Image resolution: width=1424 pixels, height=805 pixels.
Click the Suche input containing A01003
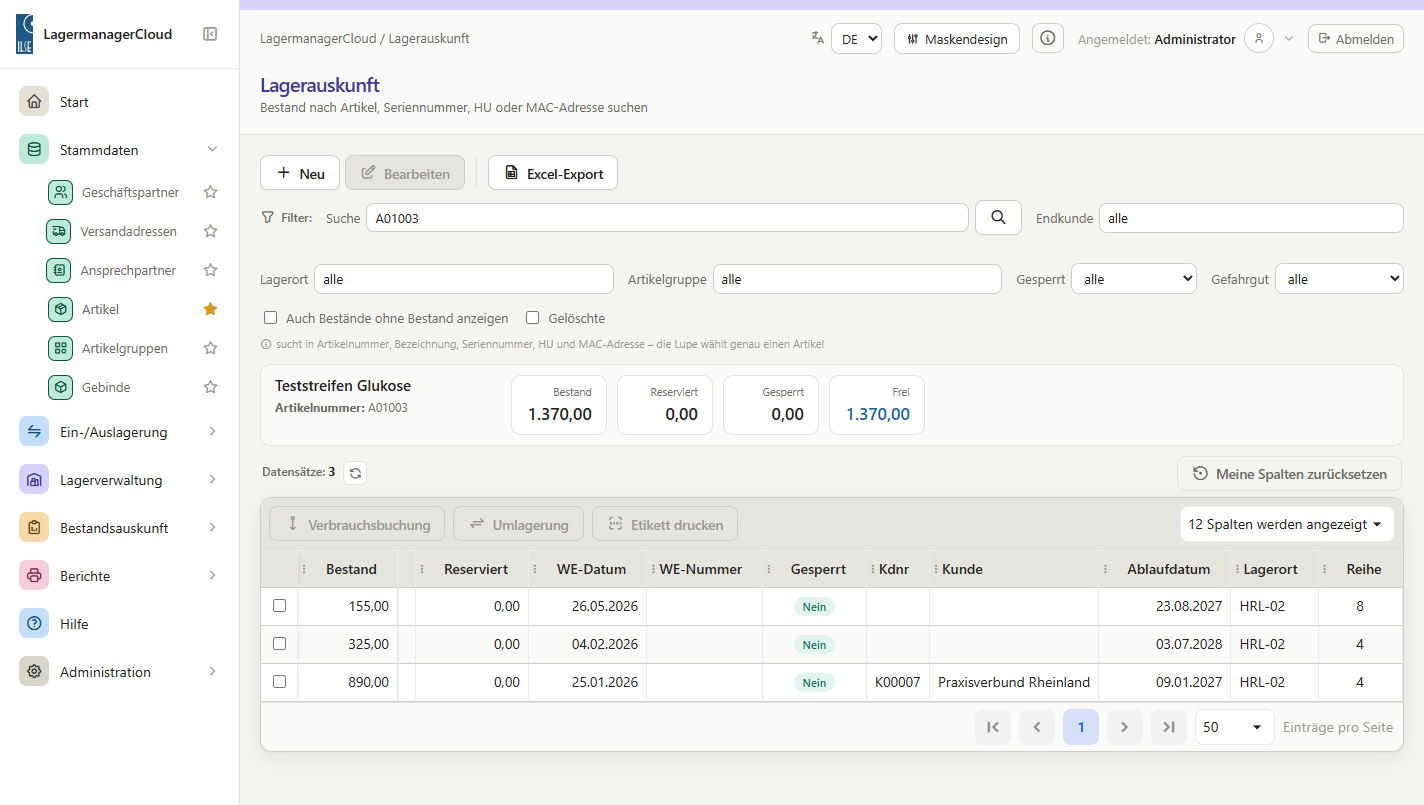pyautogui.click(x=667, y=218)
